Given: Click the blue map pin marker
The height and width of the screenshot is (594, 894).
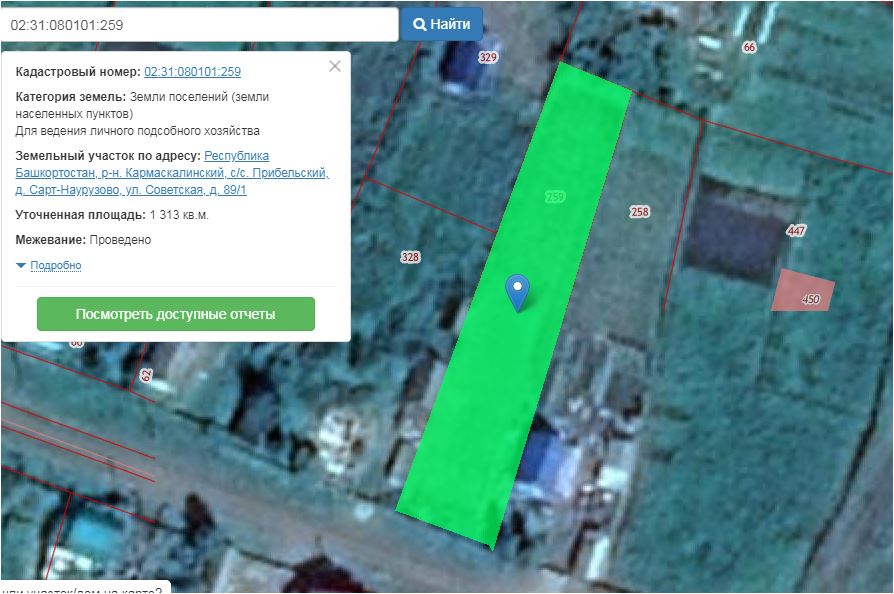Looking at the screenshot, I should pos(517,291).
